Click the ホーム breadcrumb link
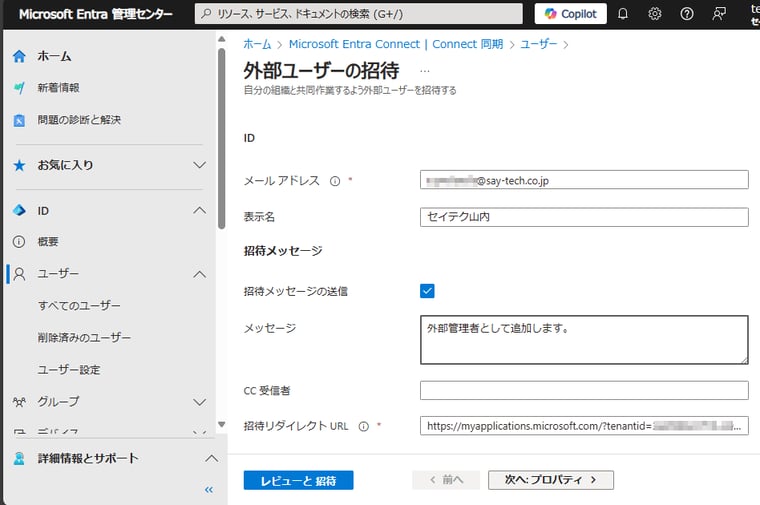The width and height of the screenshot is (760, 505). [x=257, y=44]
